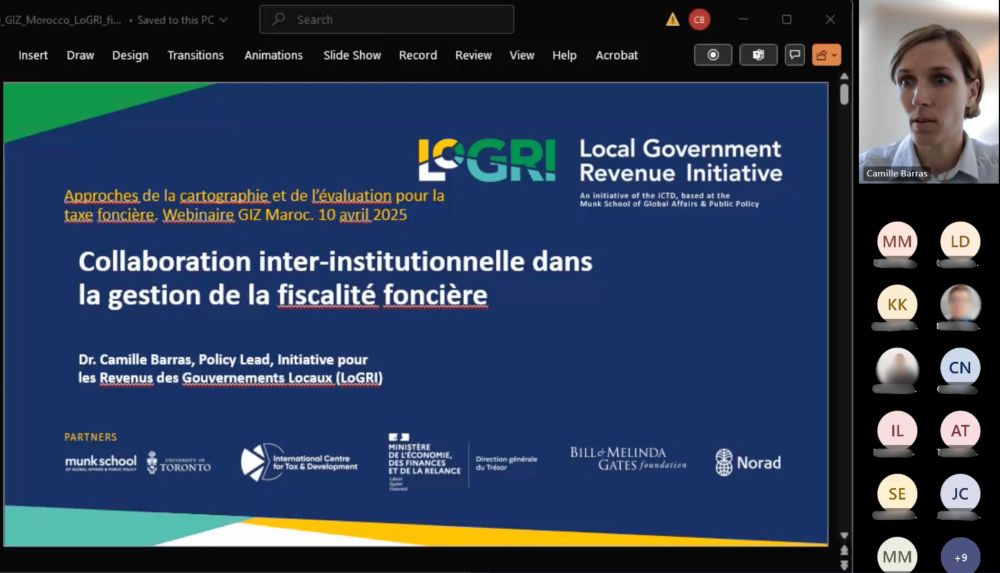1000x573 pixels.
Task: Click the Record circle button
Action: coord(713,55)
